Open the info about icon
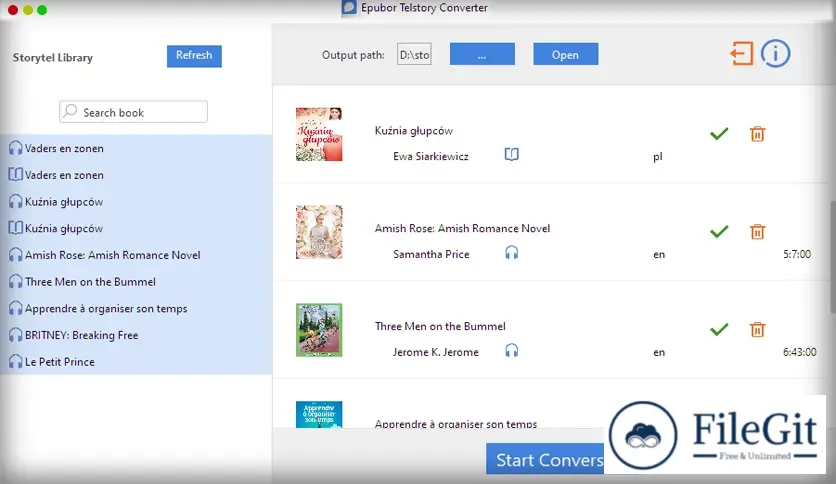The image size is (836, 484). (x=775, y=54)
